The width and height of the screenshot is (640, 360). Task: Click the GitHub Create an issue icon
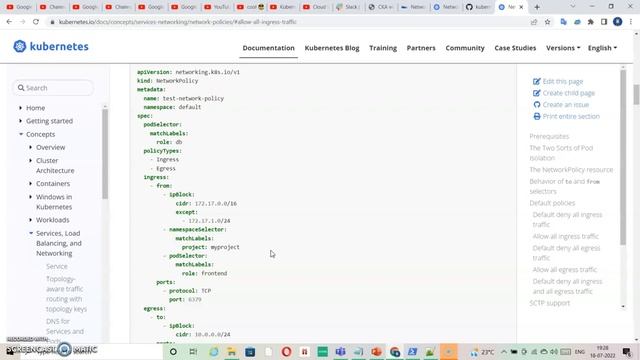click(x=537, y=104)
